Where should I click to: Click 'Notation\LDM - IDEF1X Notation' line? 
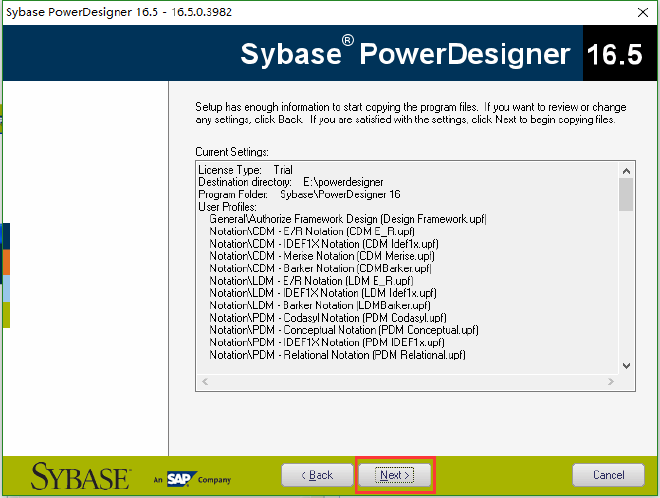323,293
